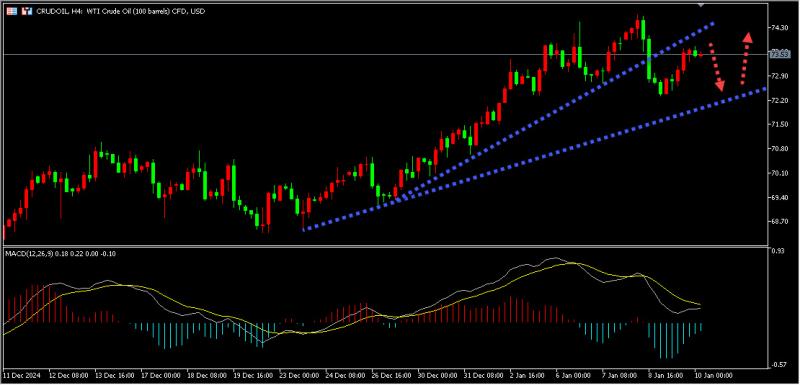Click the 23 Dec 00:00 time label
Image resolution: width=800 pixels, height=385 pixels.
(299, 374)
